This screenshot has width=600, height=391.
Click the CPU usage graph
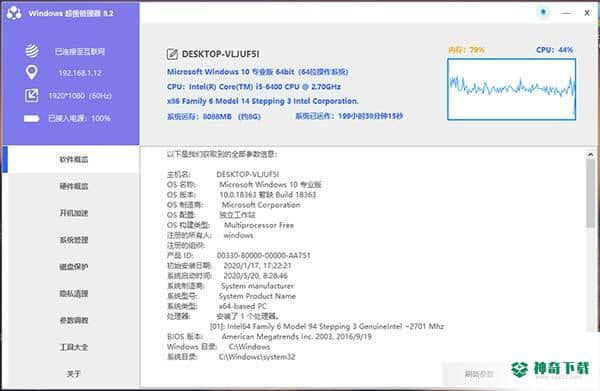point(512,89)
